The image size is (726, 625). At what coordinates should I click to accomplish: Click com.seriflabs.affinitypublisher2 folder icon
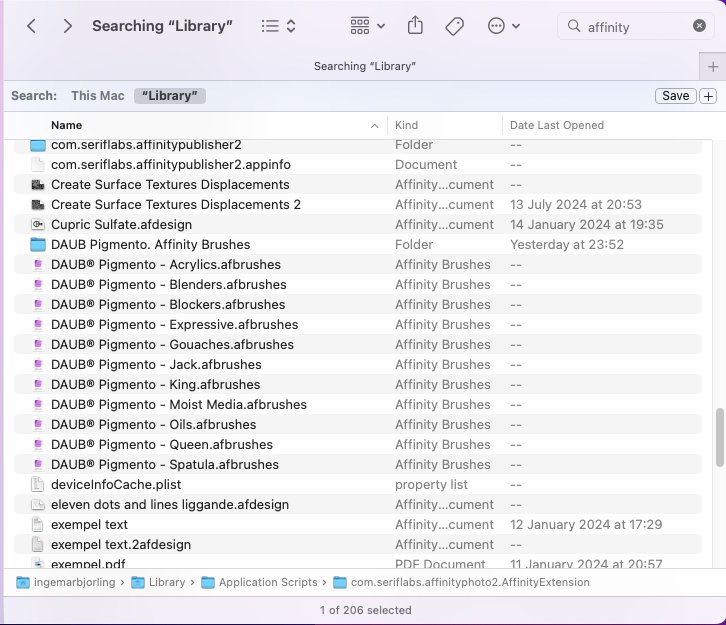pyautogui.click(x=38, y=145)
